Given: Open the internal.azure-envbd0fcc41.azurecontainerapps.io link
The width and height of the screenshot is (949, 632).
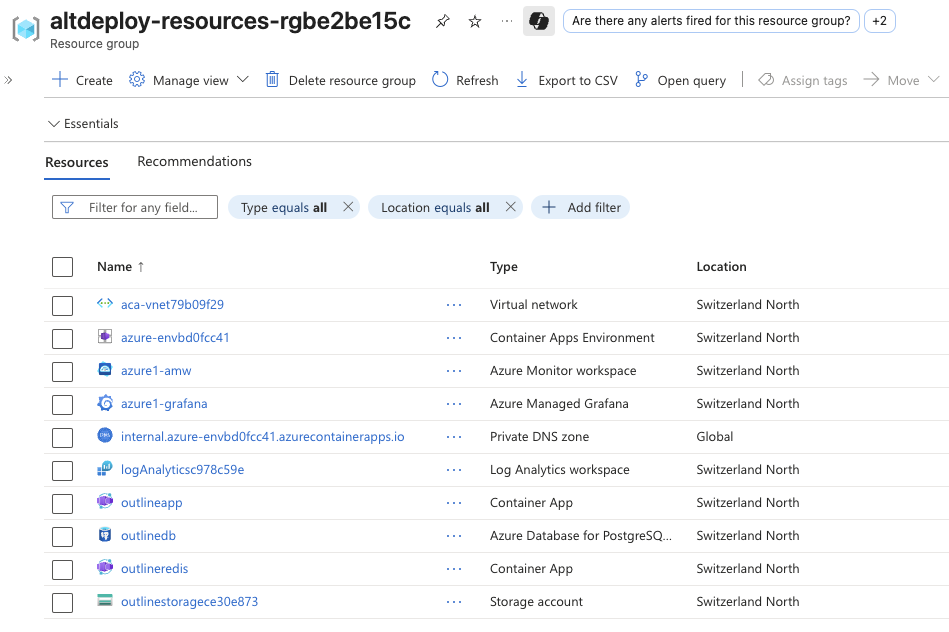Looking at the screenshot, I should pos(263,436).
